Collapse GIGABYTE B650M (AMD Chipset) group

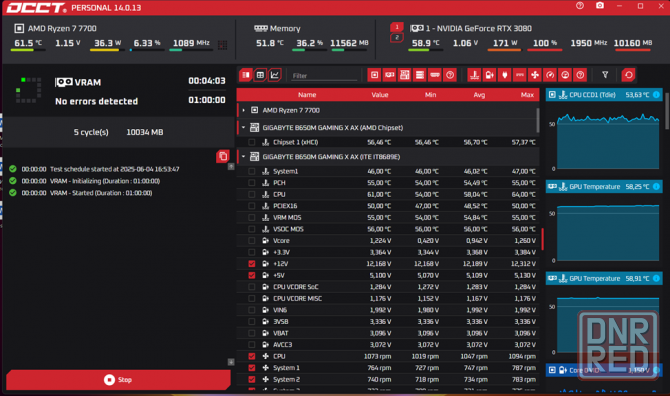tap(244, 127)
